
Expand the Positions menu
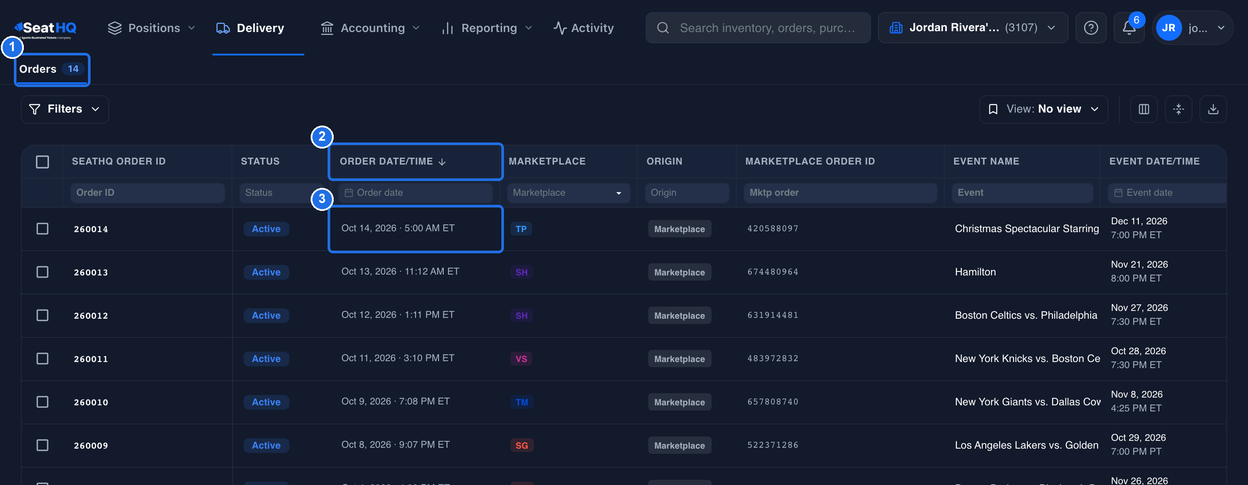tap(151, 28)
